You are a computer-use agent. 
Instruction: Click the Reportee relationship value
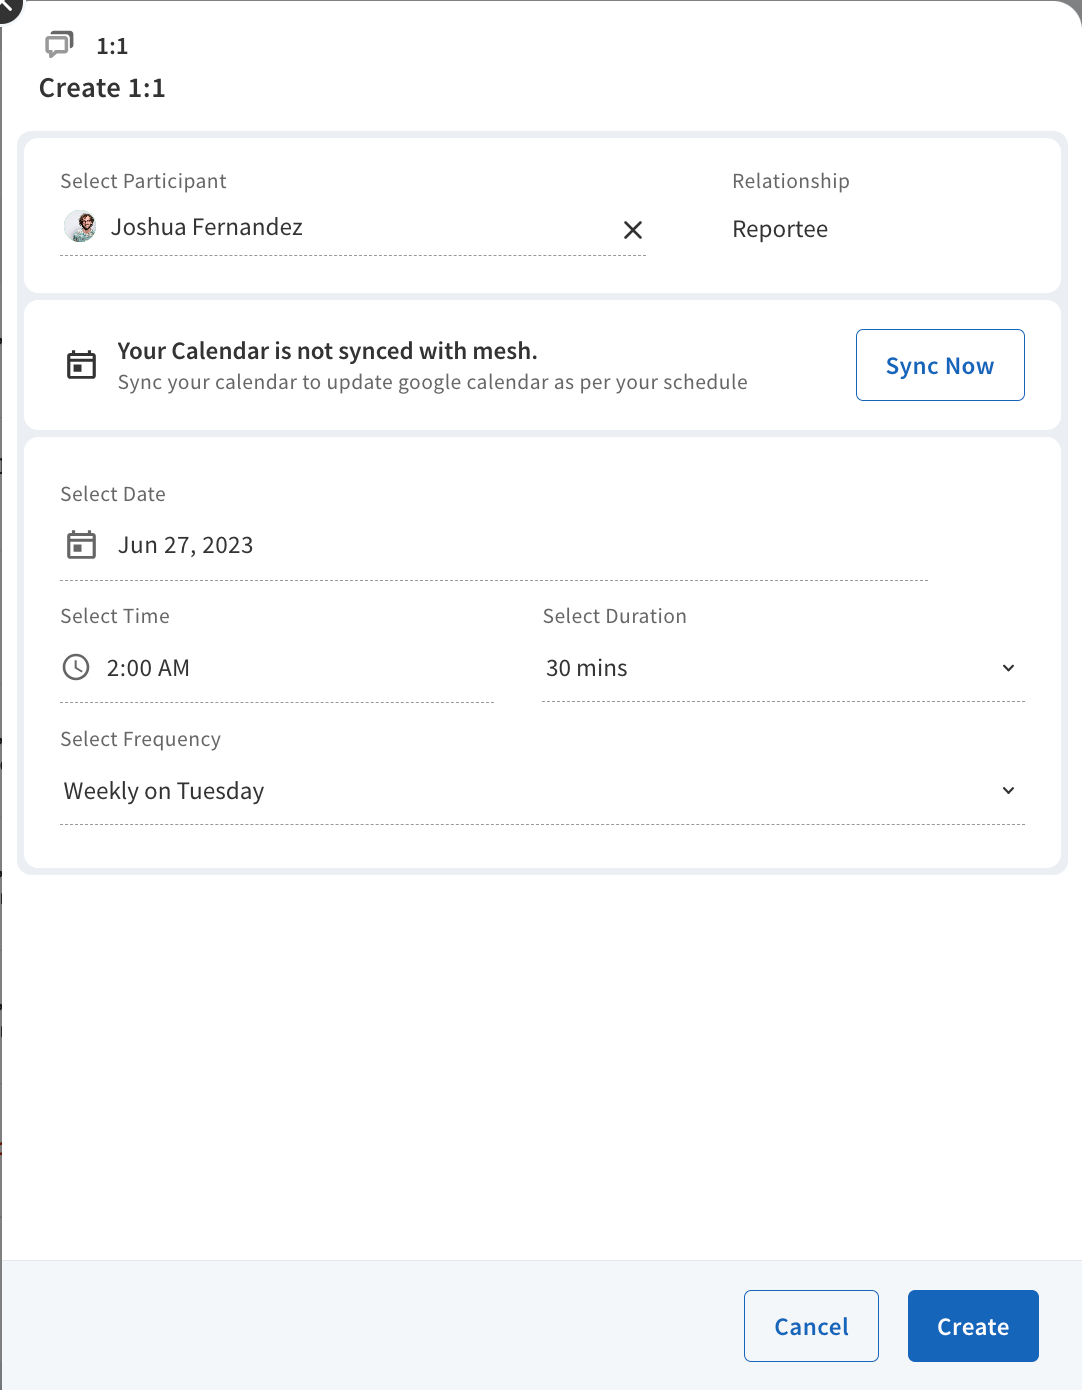point(780,229)
